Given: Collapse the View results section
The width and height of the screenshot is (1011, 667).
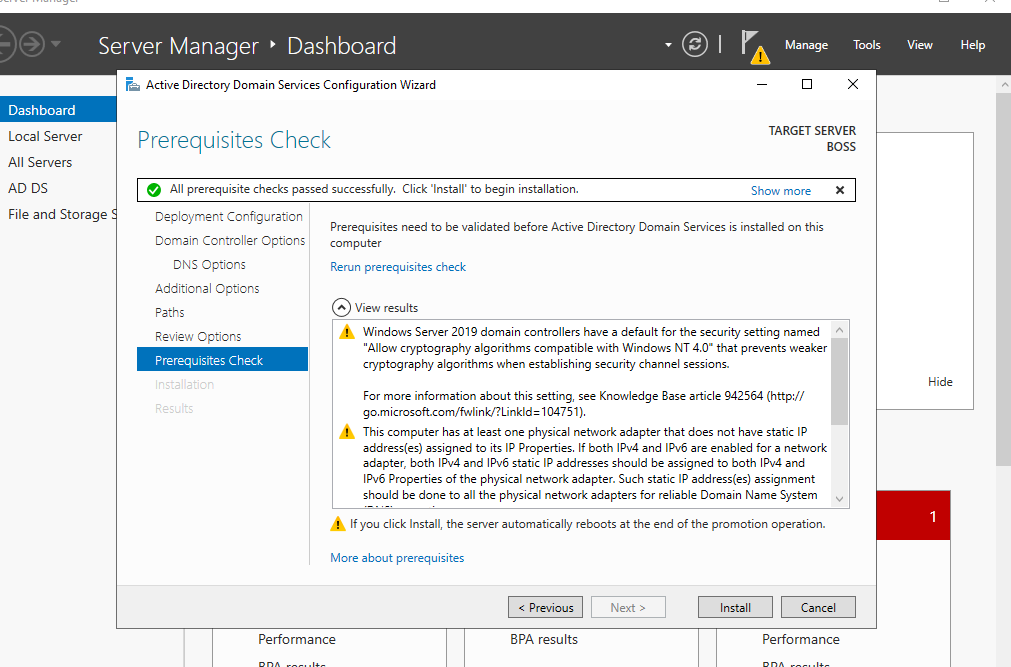Looking at the screenshot, I should [341, 308].
